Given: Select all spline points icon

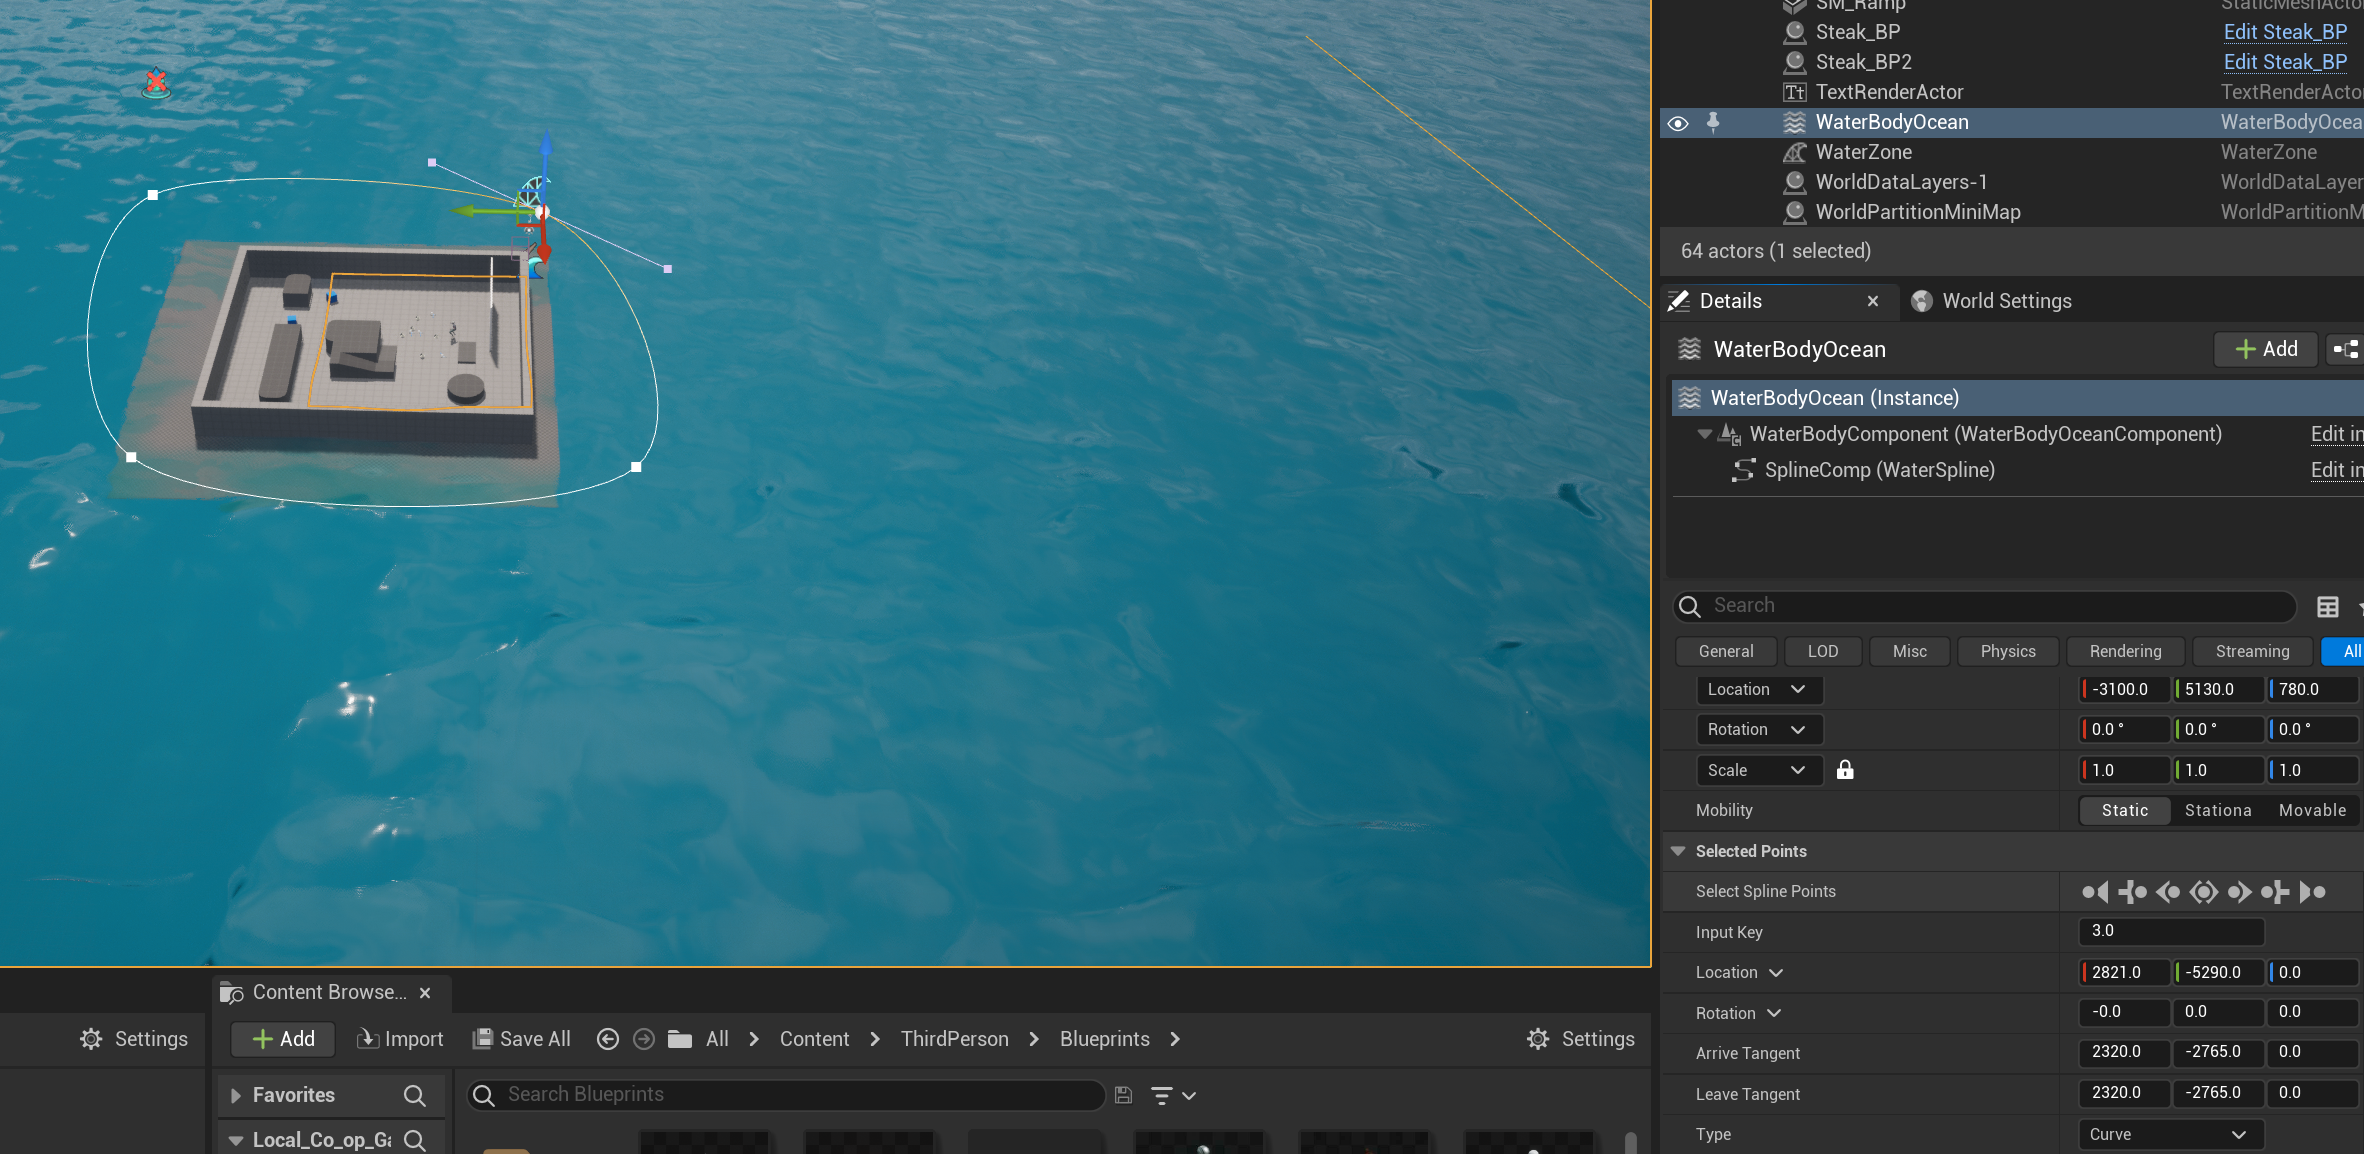Looking at the screenshot, I should (2203, 892).
